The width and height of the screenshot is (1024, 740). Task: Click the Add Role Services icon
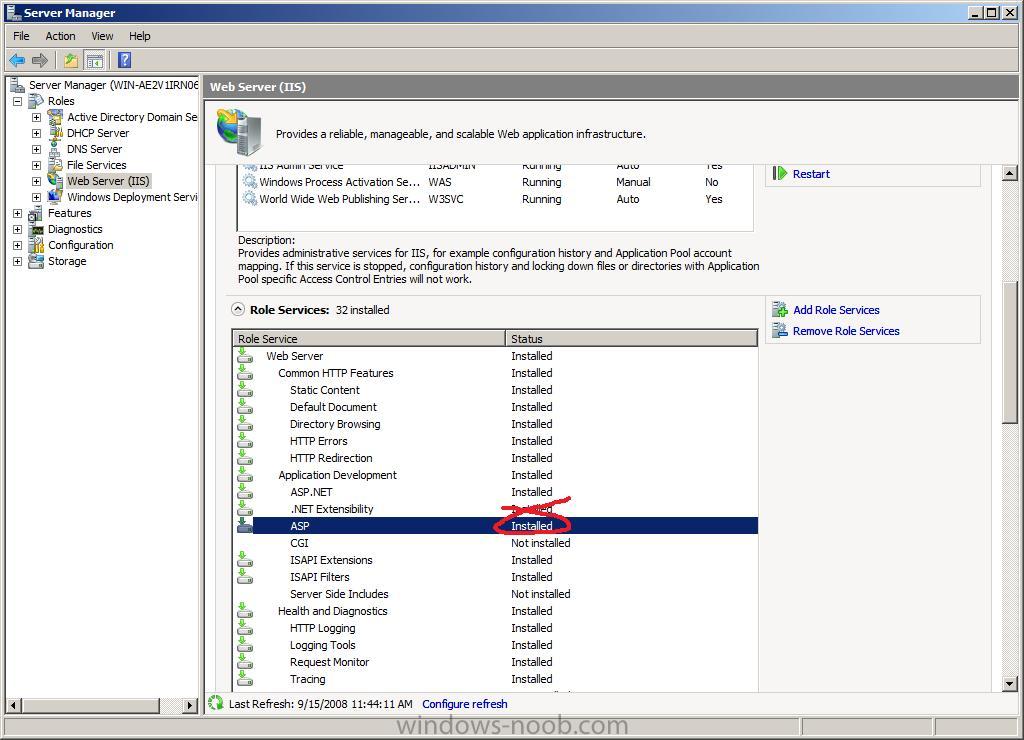coord(780,310)
